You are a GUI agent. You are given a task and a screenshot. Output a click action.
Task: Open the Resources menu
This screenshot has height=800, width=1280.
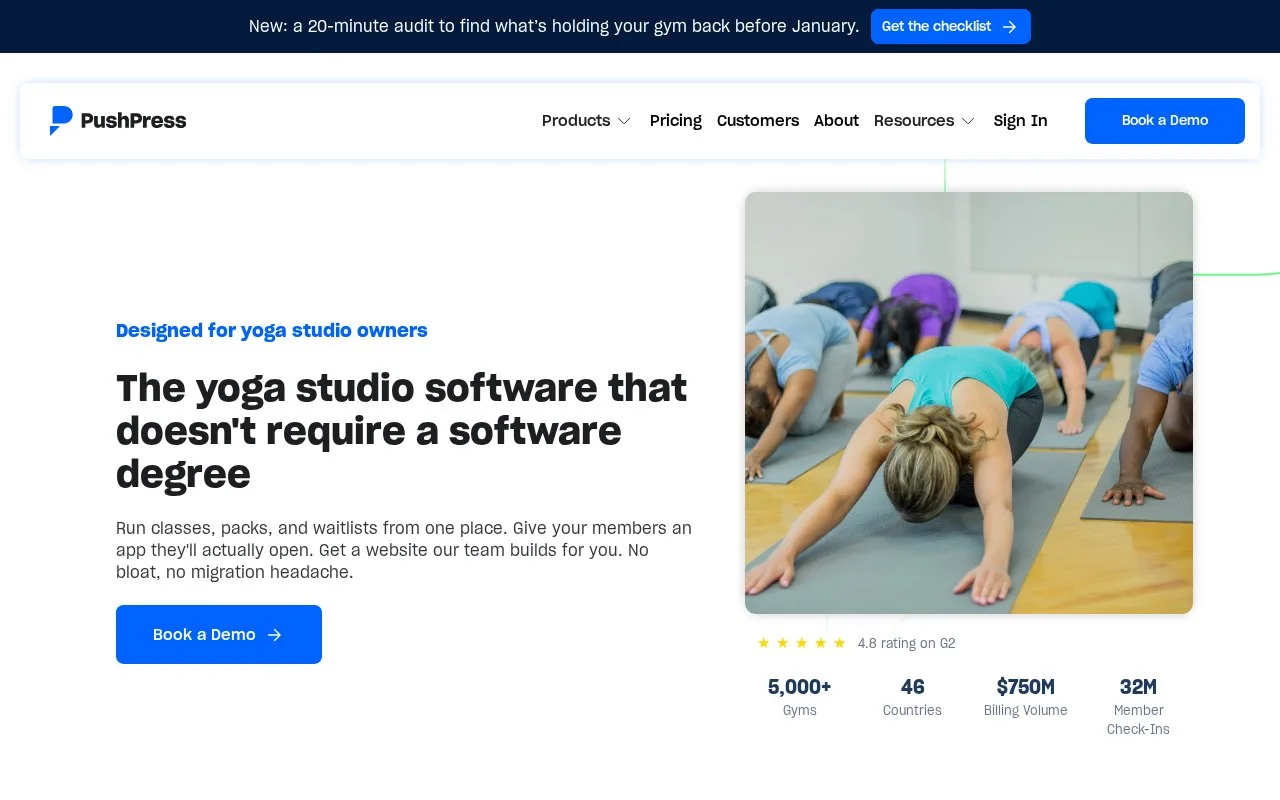click(924, 121)
